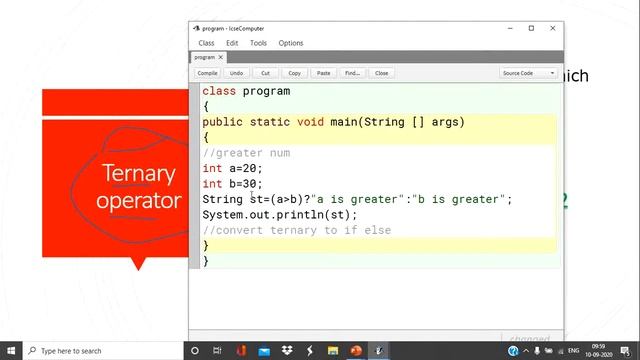Open the Source Code view dropdown
The image size is (640, 360).
point(528,73)
